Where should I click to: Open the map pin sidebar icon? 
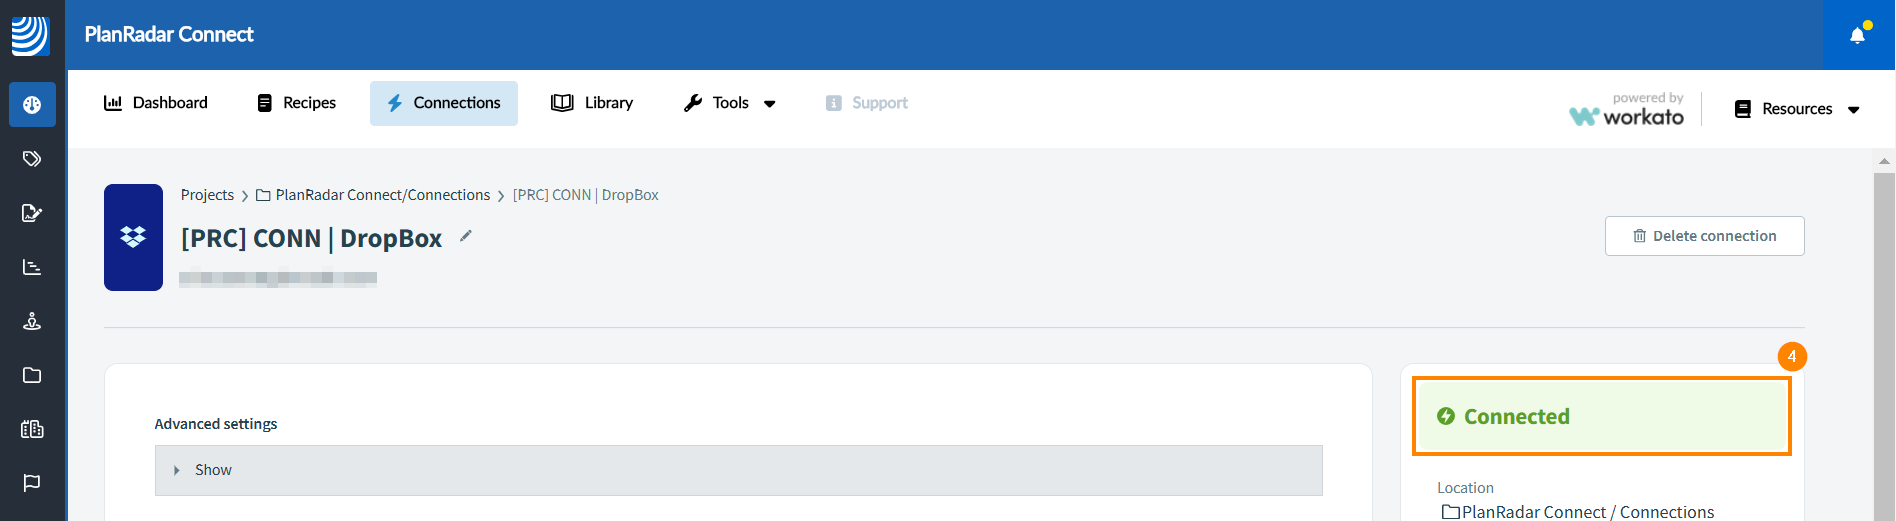32,321
